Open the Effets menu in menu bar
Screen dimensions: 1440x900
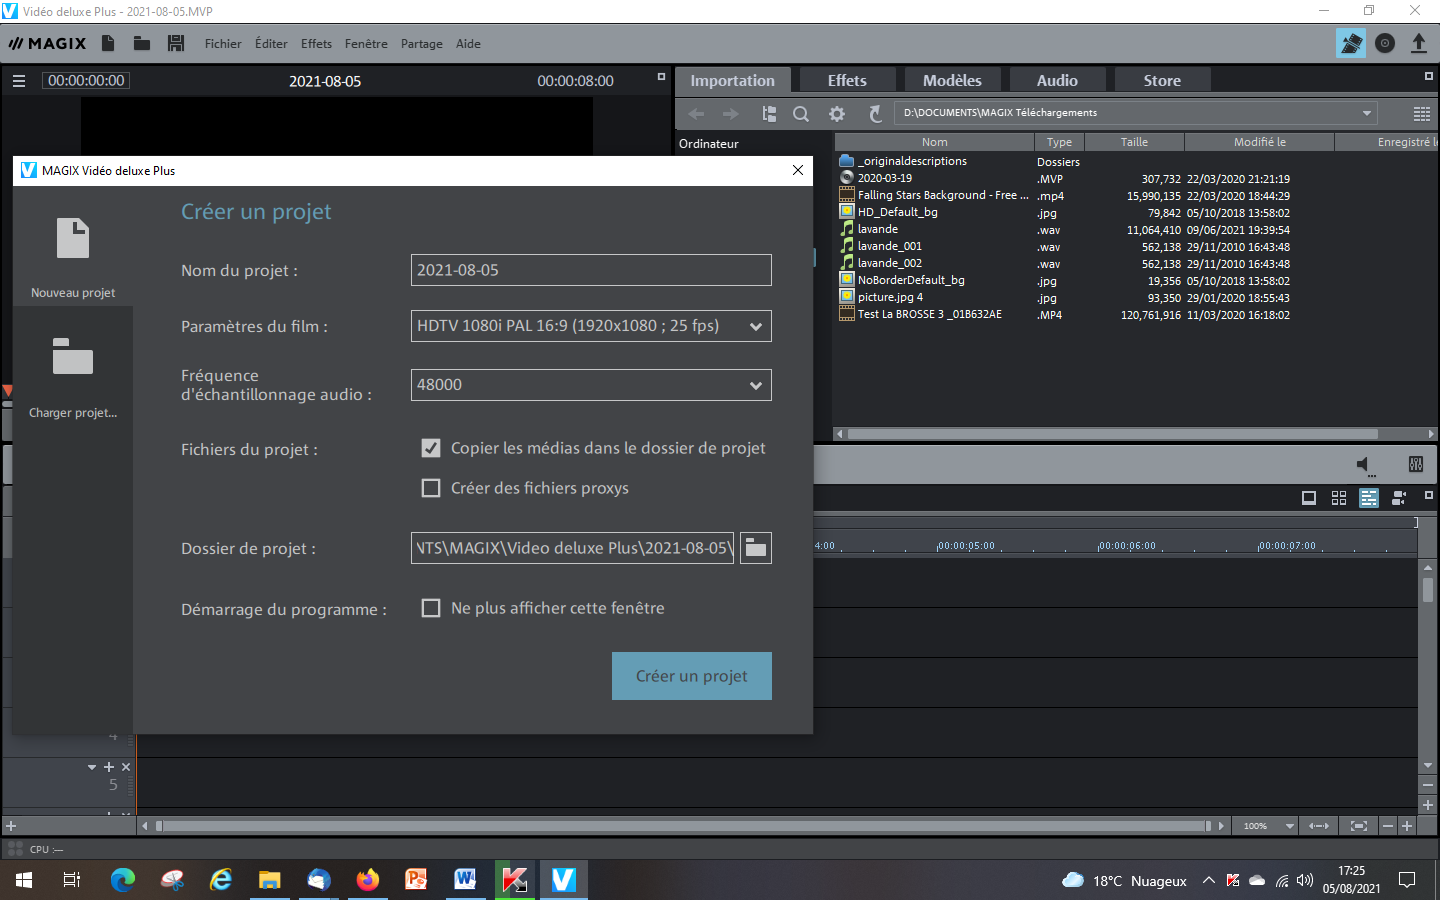tap(316, 44)
